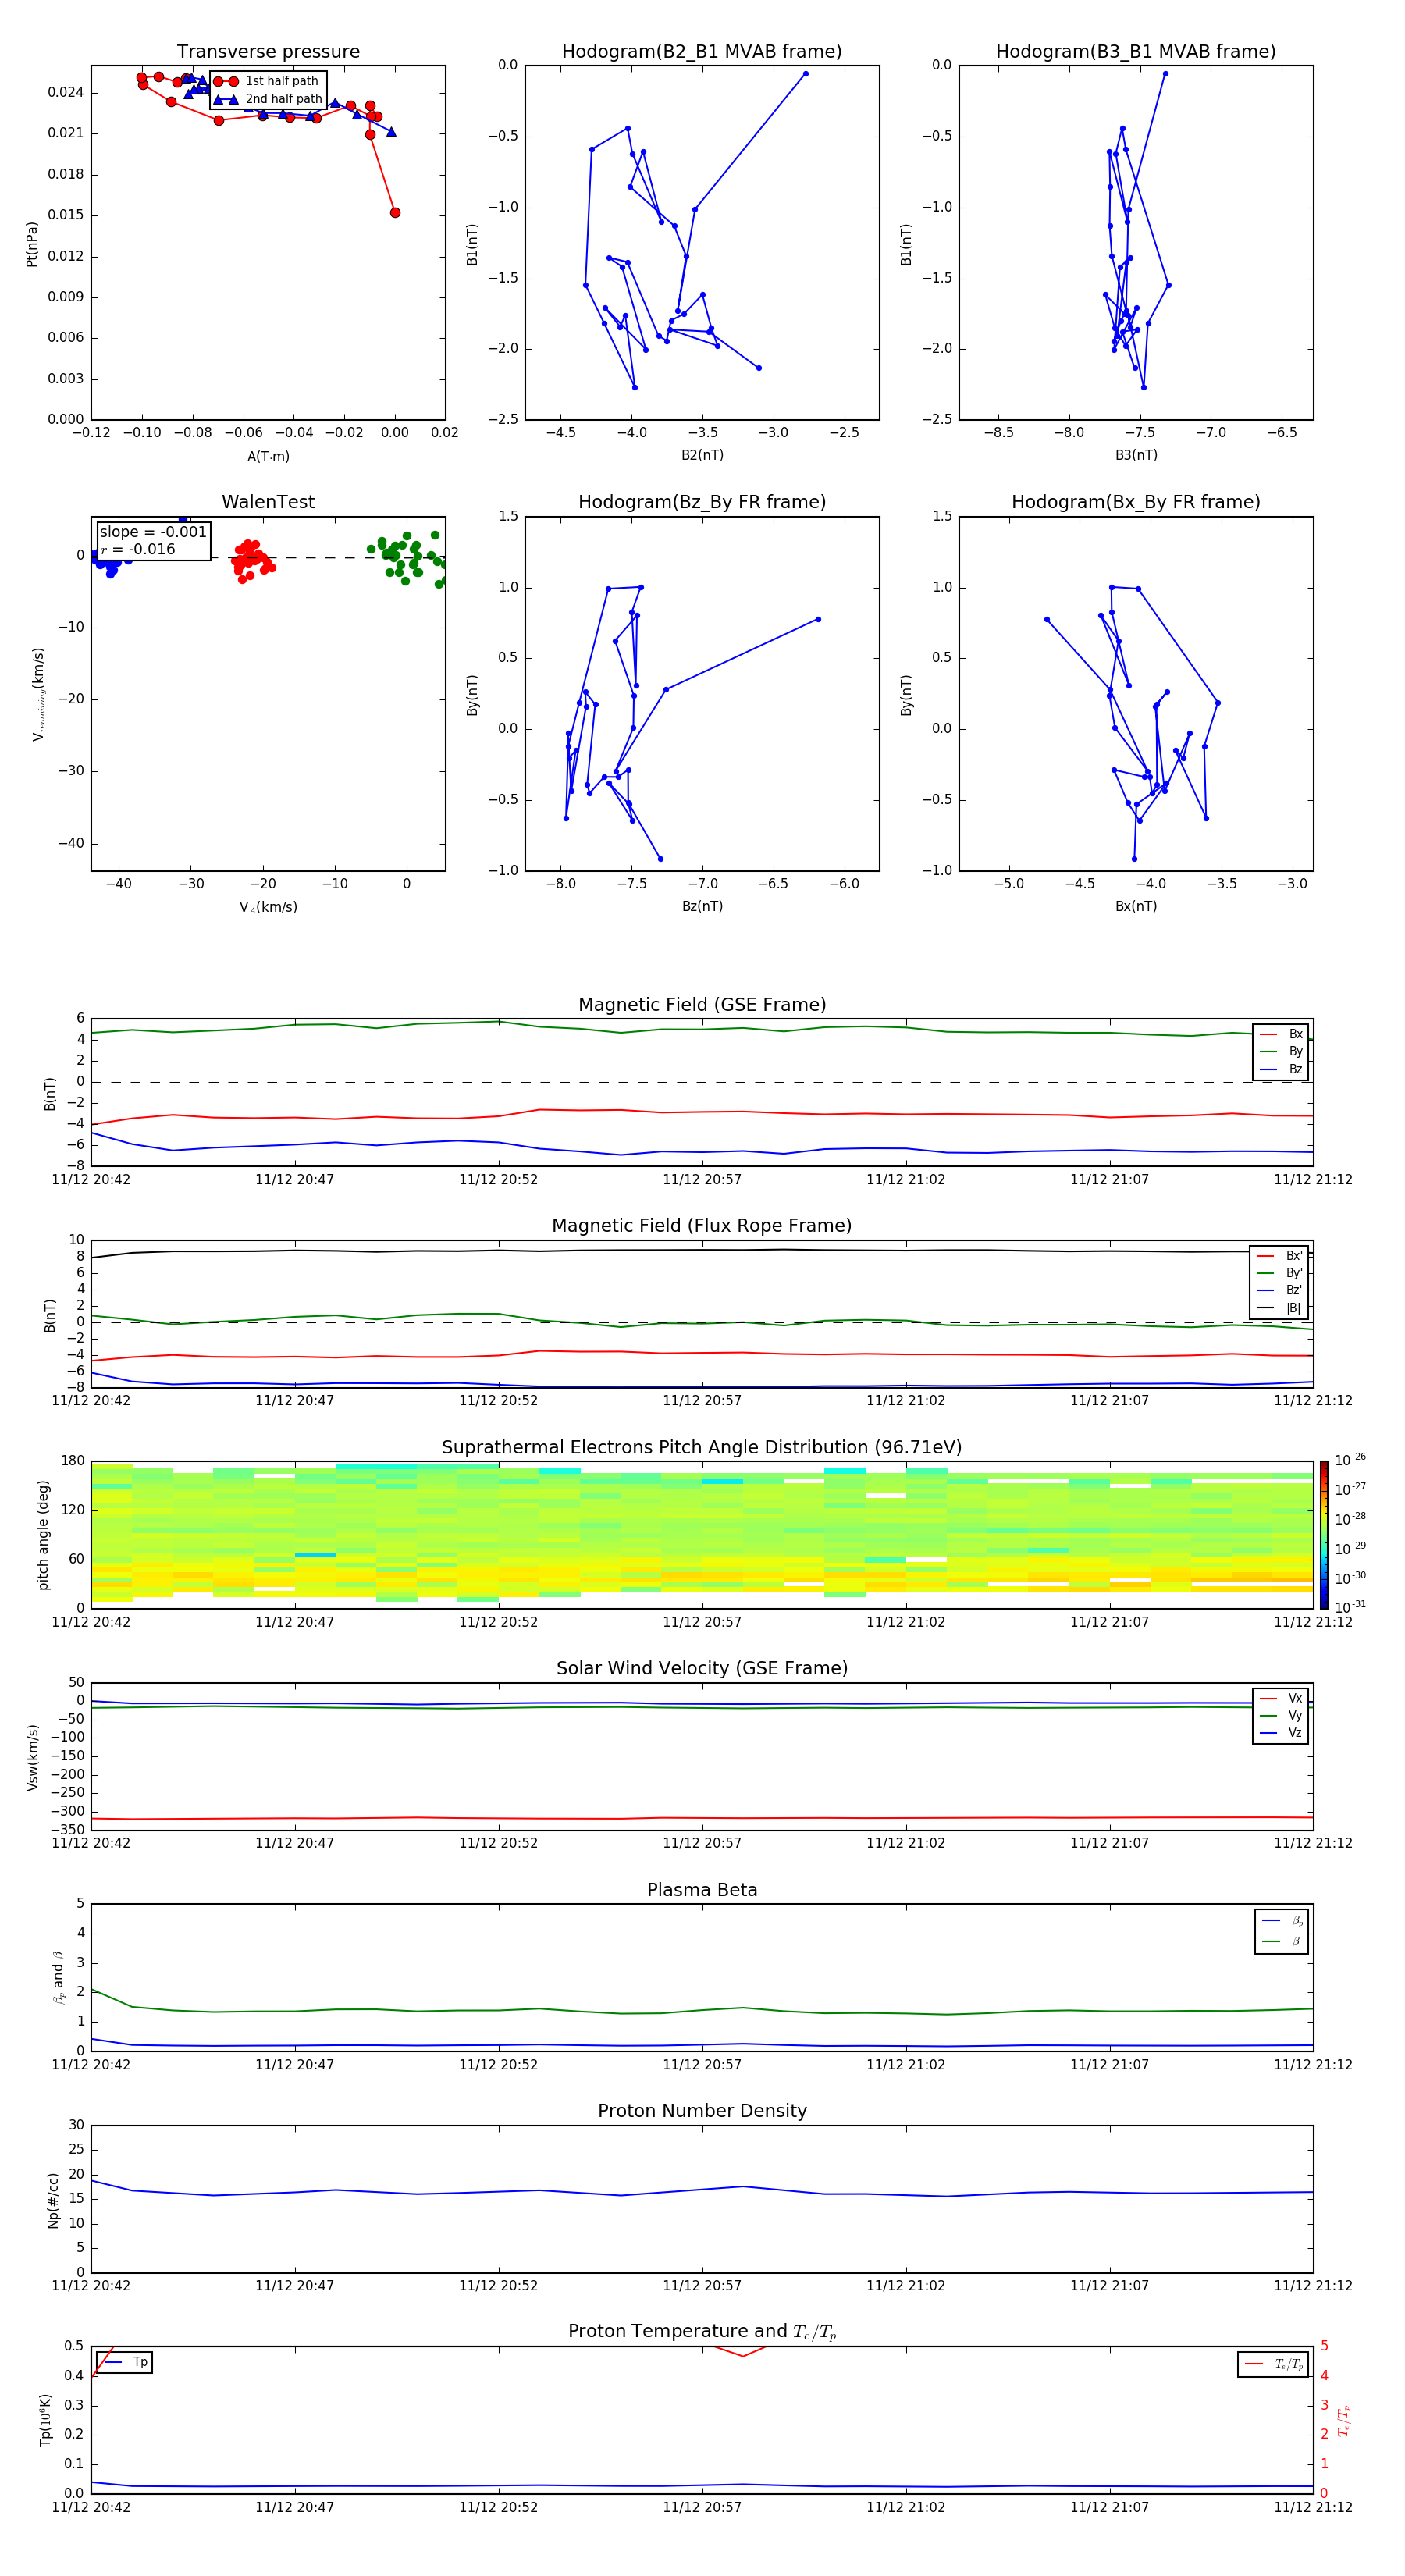Click the Vz legend entry in velocity plot

[1281, 1733]
